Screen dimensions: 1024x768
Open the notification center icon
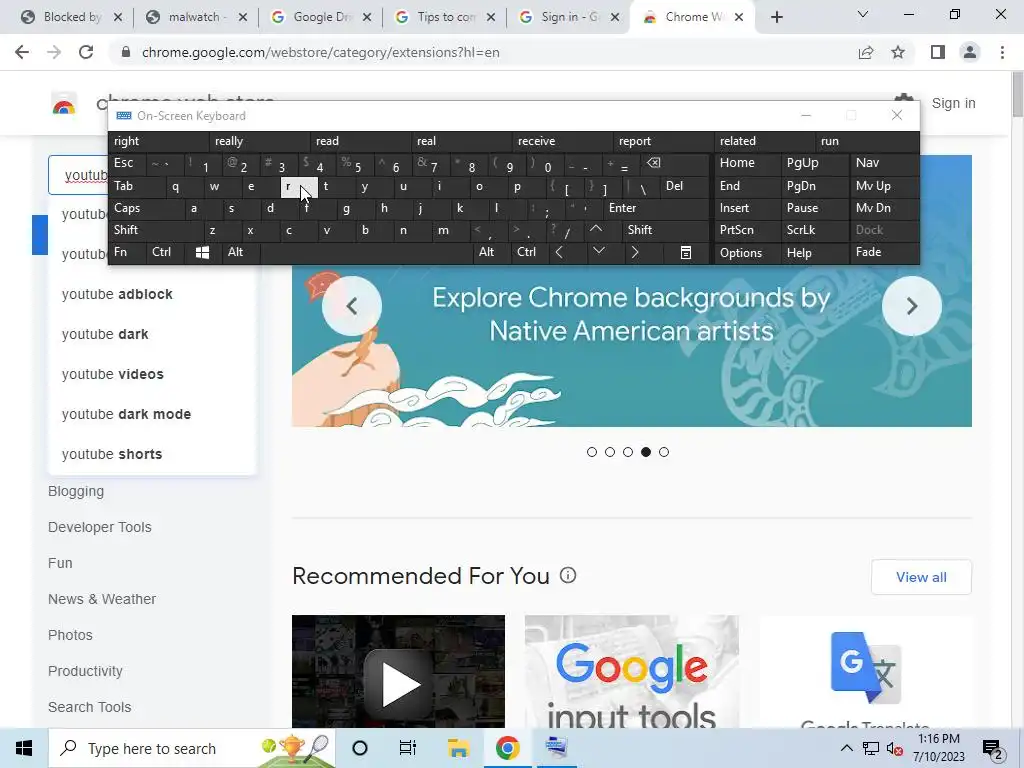(992, 748)
